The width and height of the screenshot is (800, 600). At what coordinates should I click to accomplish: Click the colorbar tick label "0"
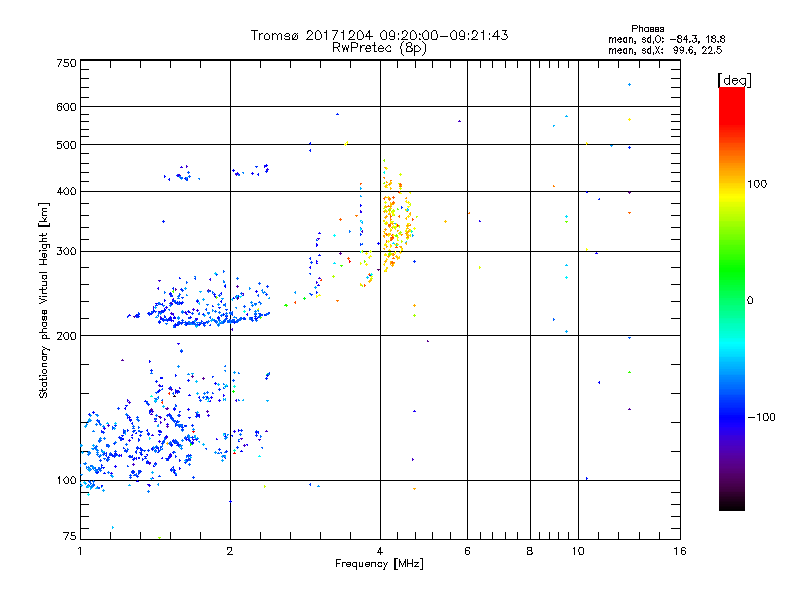coord(750,301)
